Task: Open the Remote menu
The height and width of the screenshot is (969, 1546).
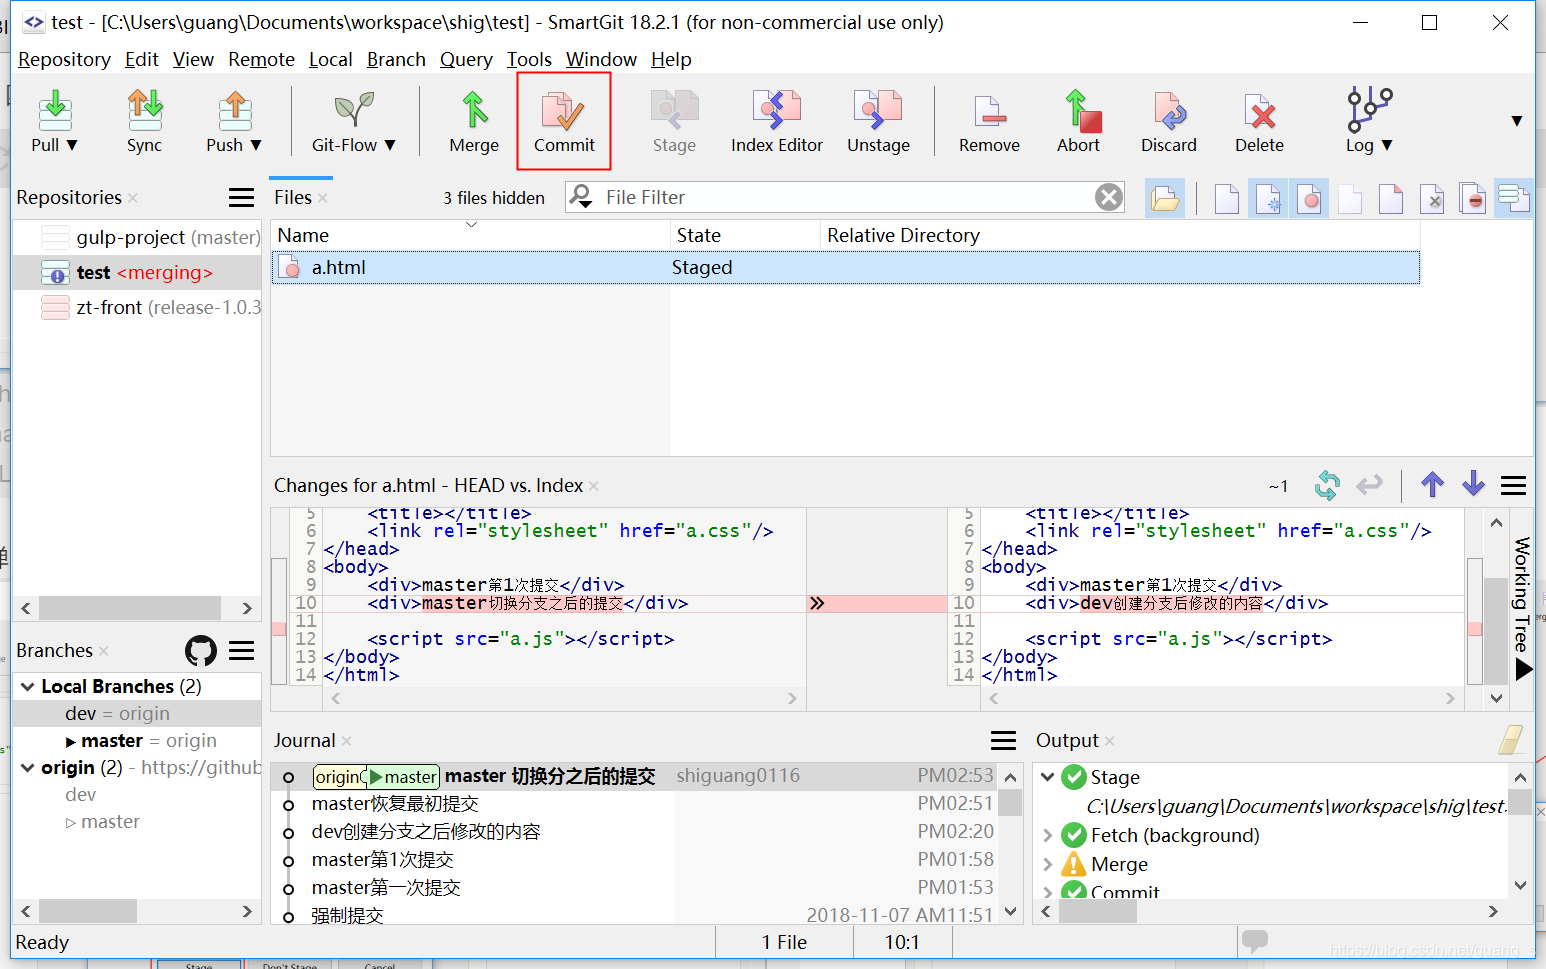Action: click(261, 60)
